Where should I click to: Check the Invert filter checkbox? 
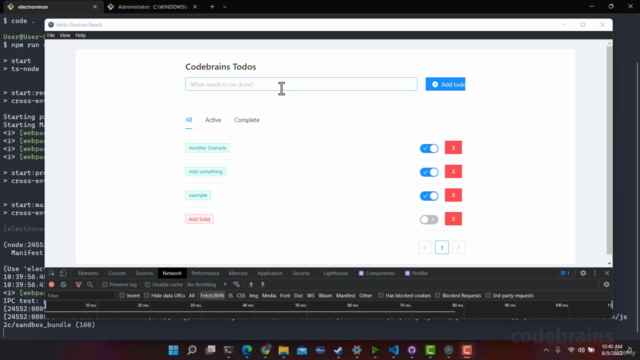(122, 295)
